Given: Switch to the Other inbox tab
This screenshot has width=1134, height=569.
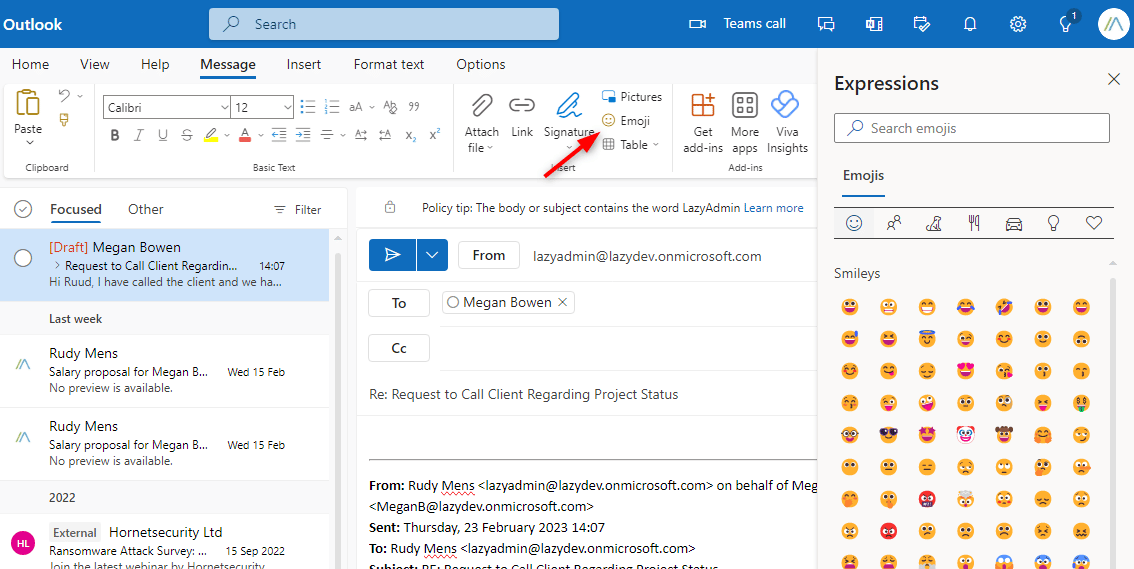Looking at the screenshot, I should point(145,209).
